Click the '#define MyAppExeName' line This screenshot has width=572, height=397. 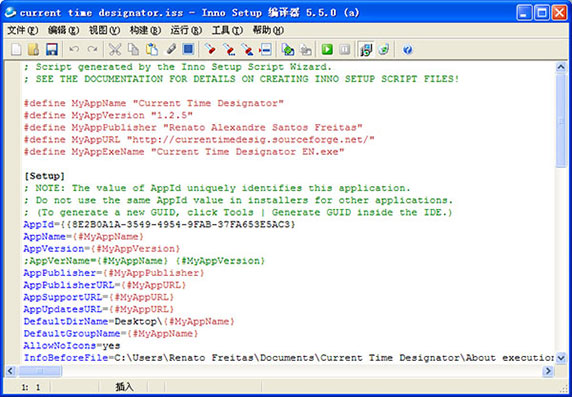pos(184,151)
